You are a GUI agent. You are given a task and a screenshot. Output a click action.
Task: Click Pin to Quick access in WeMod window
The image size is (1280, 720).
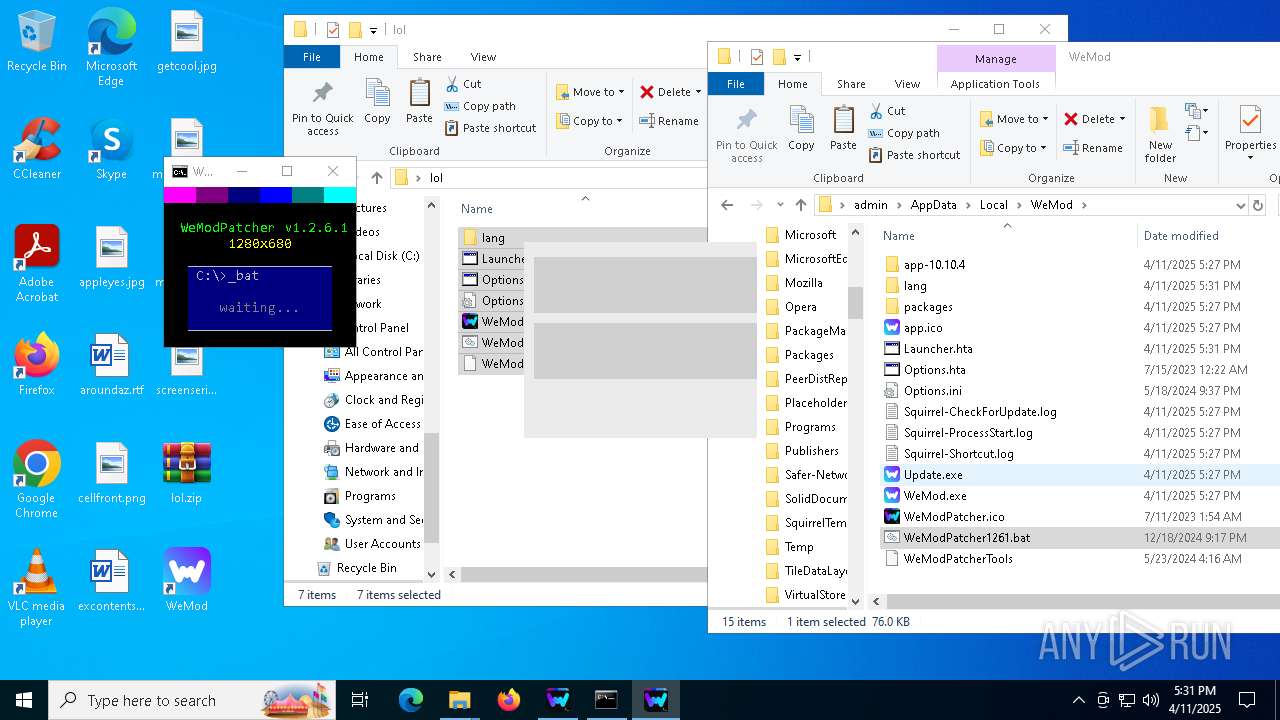point(746,135)
